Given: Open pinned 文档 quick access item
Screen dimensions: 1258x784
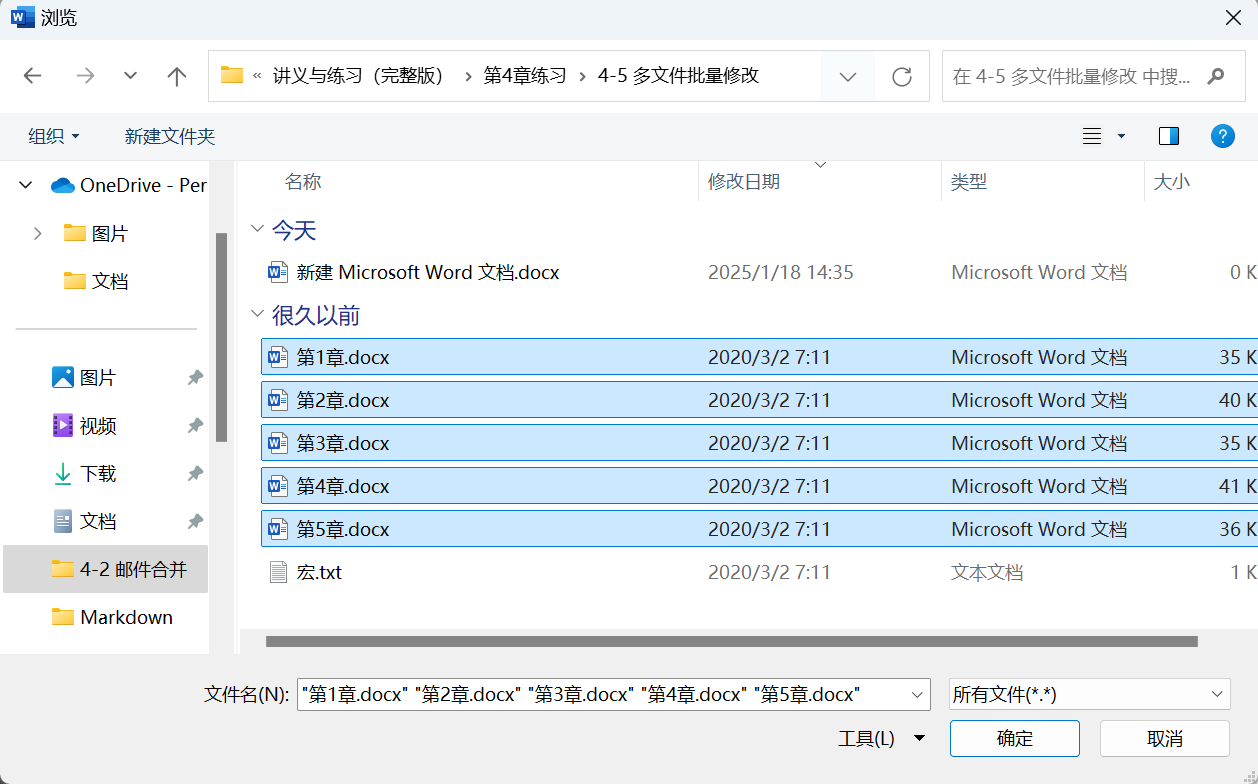Looking at the screenshot, I should tap(84, 521).
